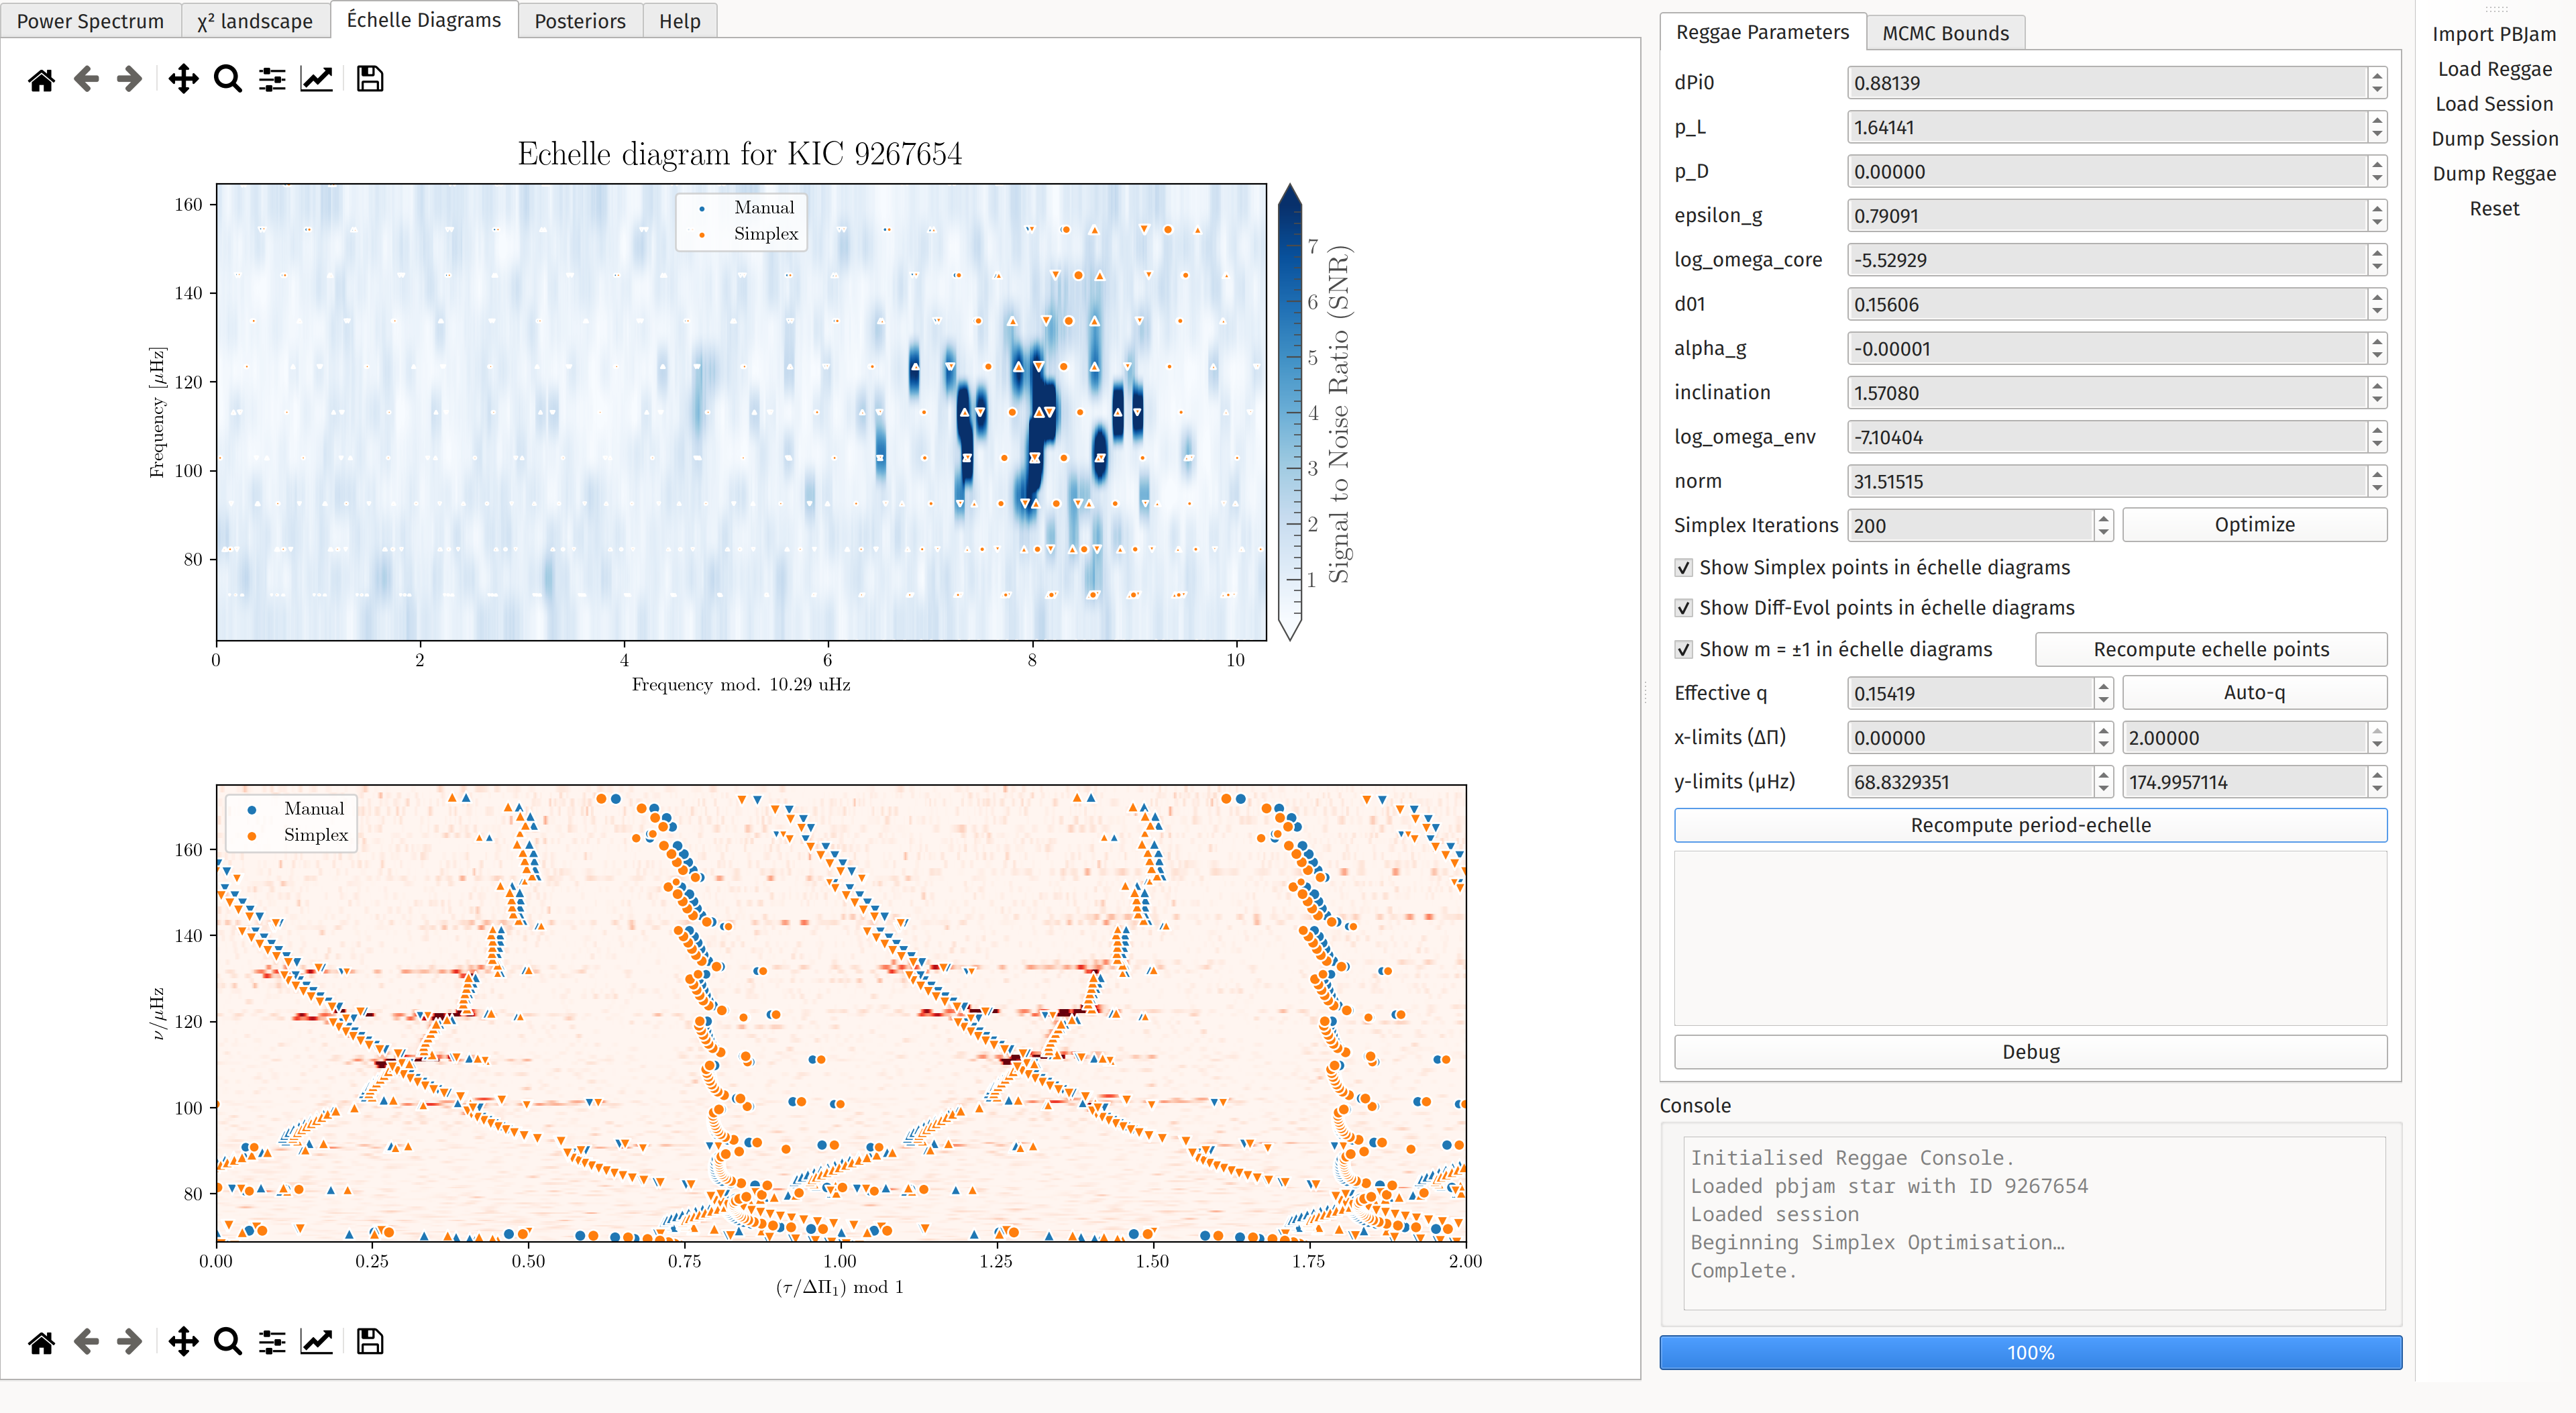Disable Show m = ±1 checkbox
The image size is (2576, 1413).
[x=1684, y=649]
